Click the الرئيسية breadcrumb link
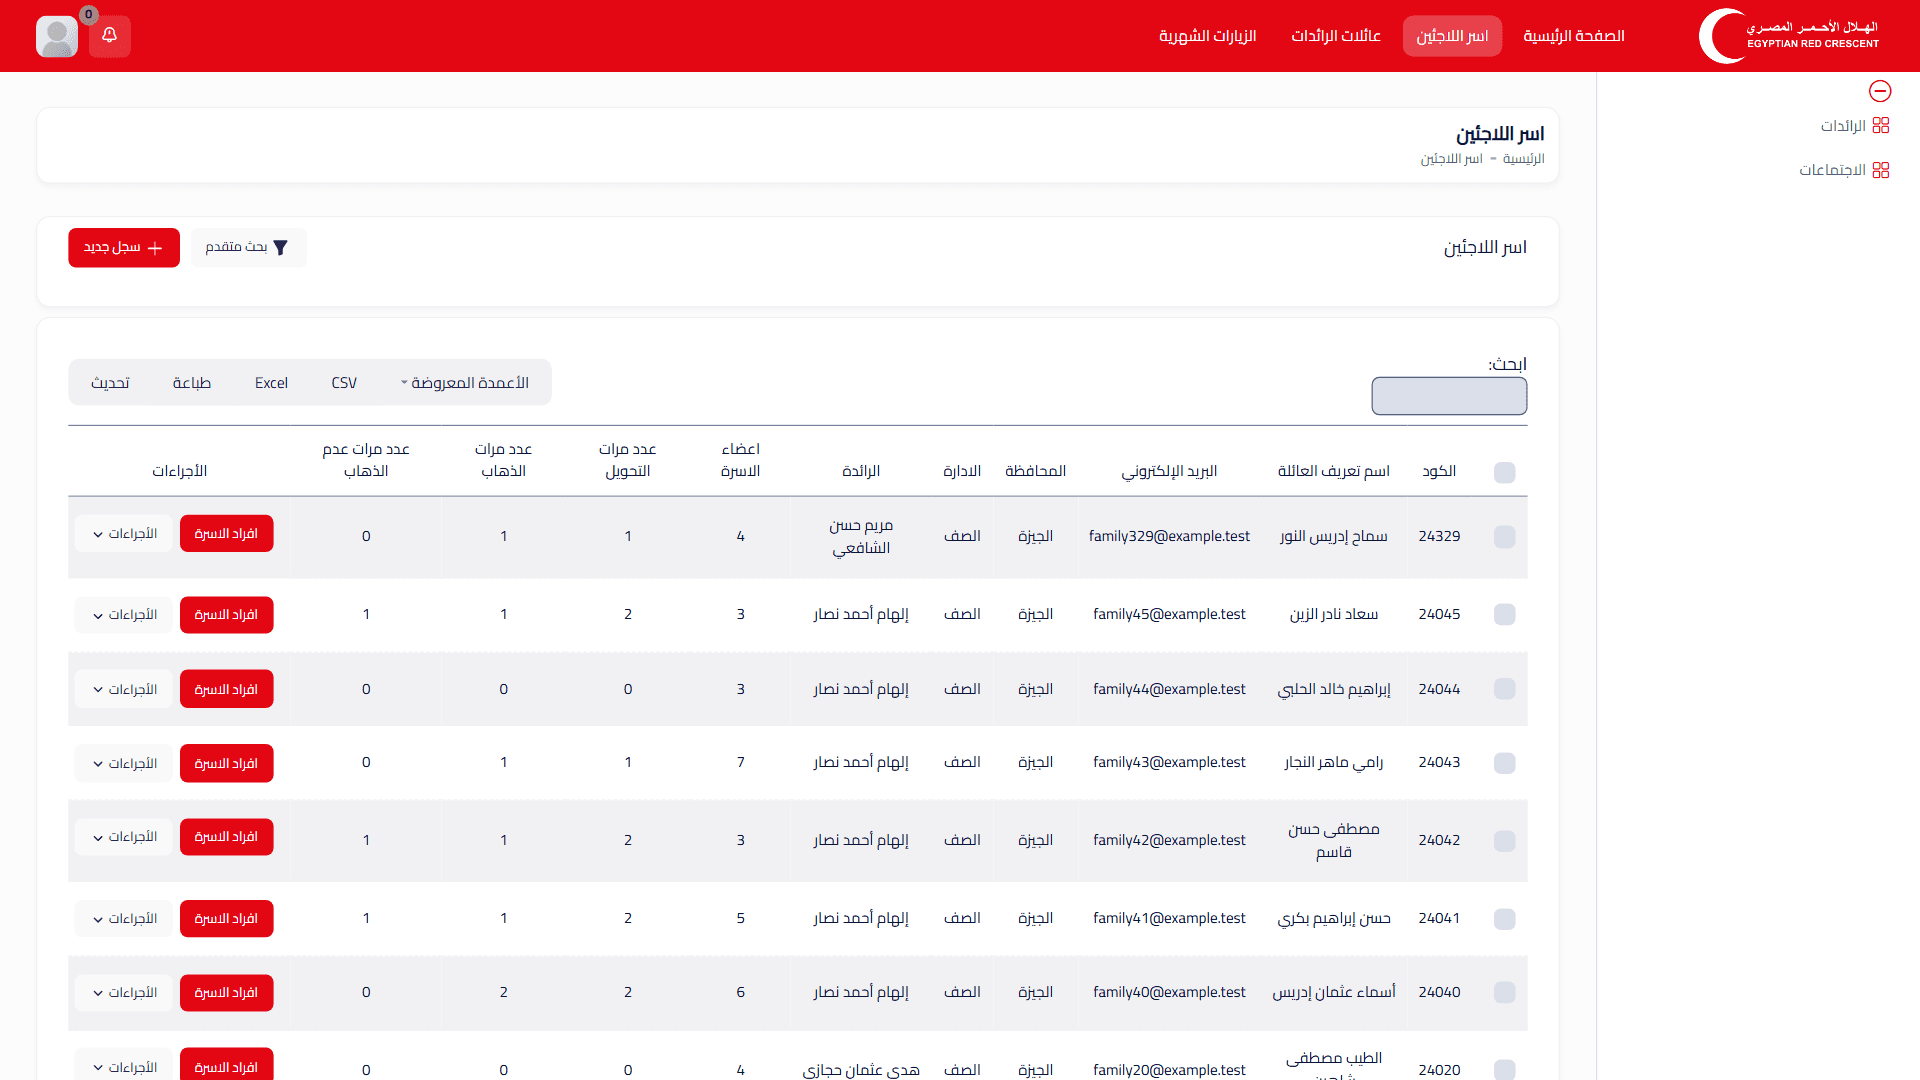Image resolution: width=1920 pixels, height=1080 pixels. click(1523, 159)
